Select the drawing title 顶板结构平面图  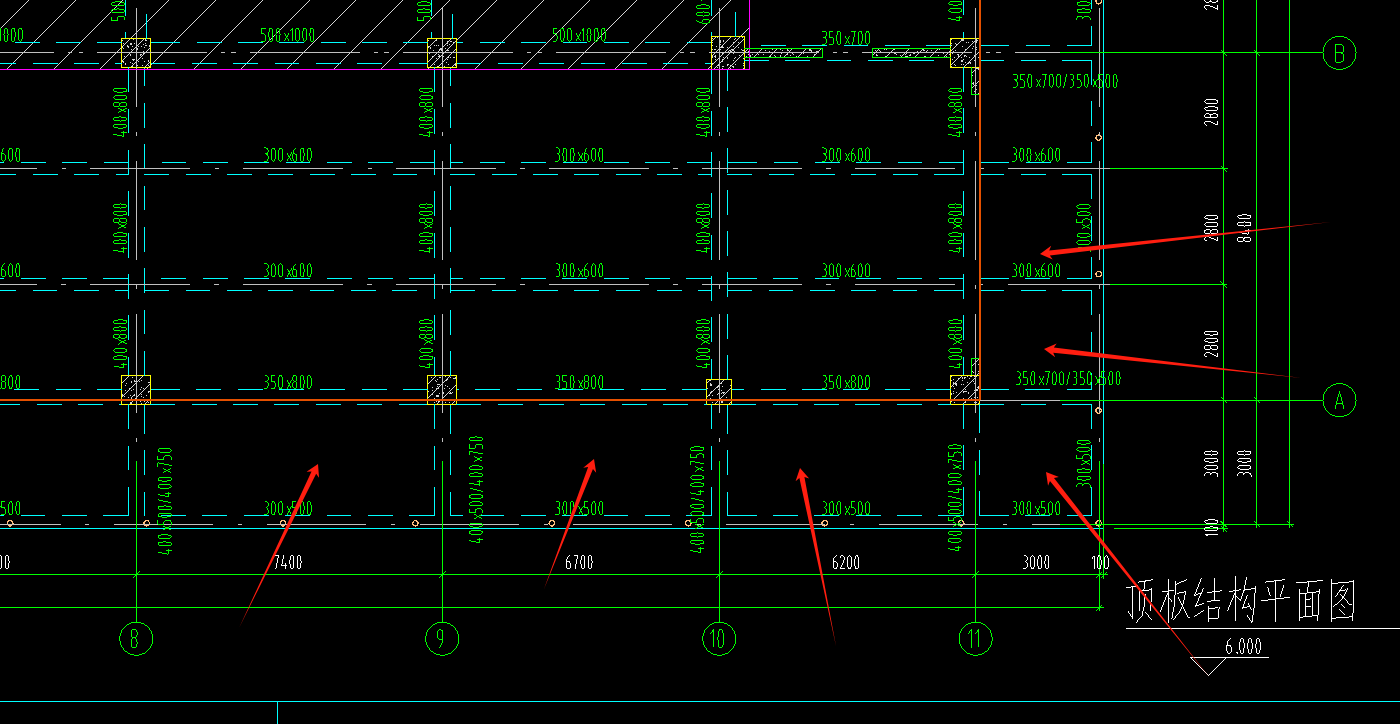(x=1243, y=602)
